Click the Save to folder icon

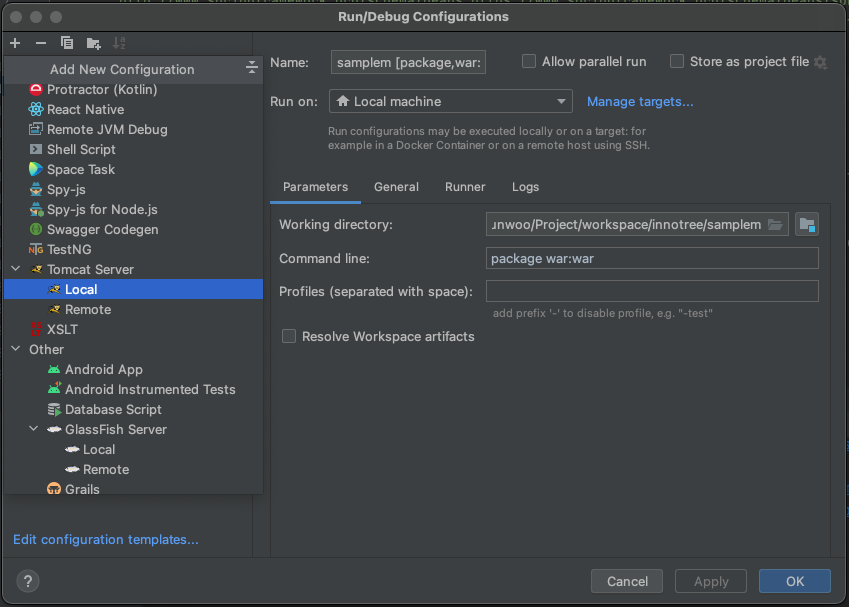[x=93, y=43]
